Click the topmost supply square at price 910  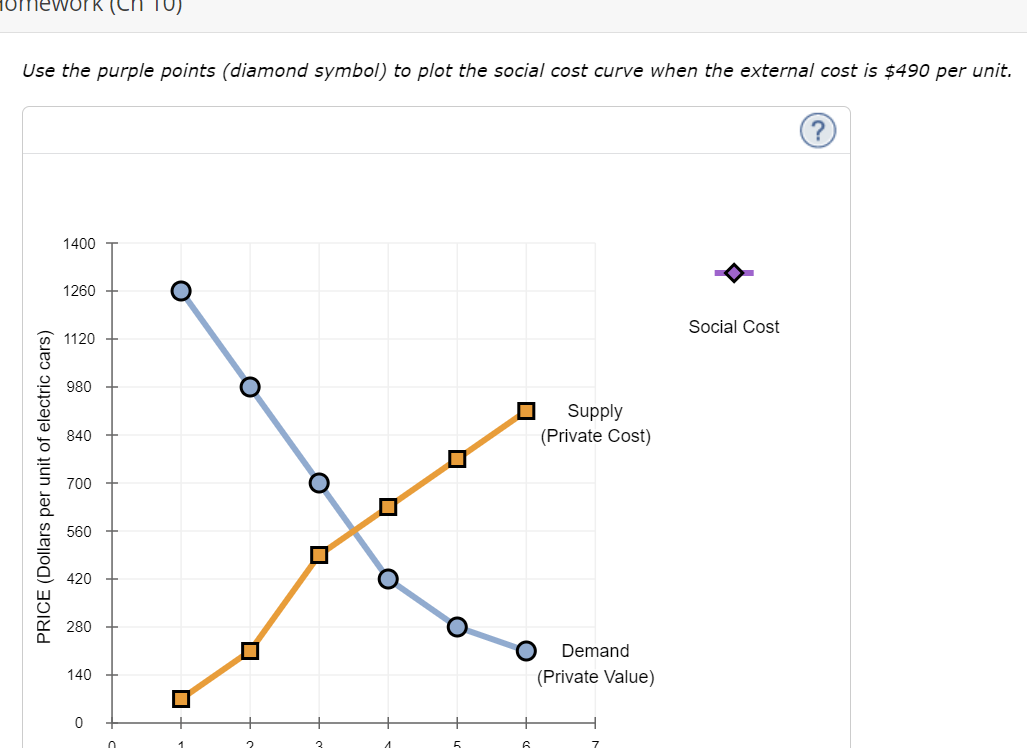525,410
